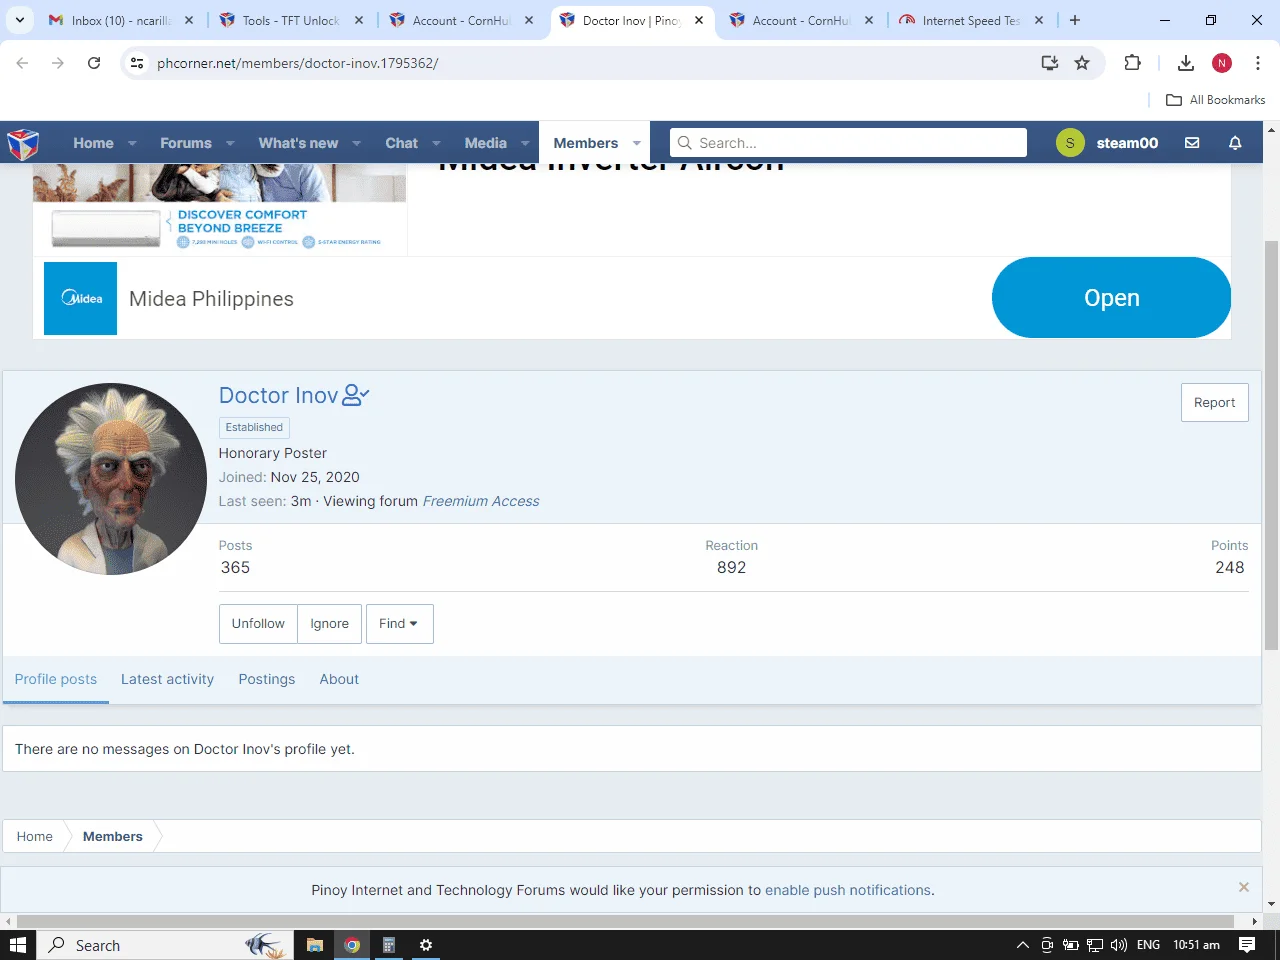Bookmark this page with the star icon
The image size is (1280, 960).
coord(1082,63)
